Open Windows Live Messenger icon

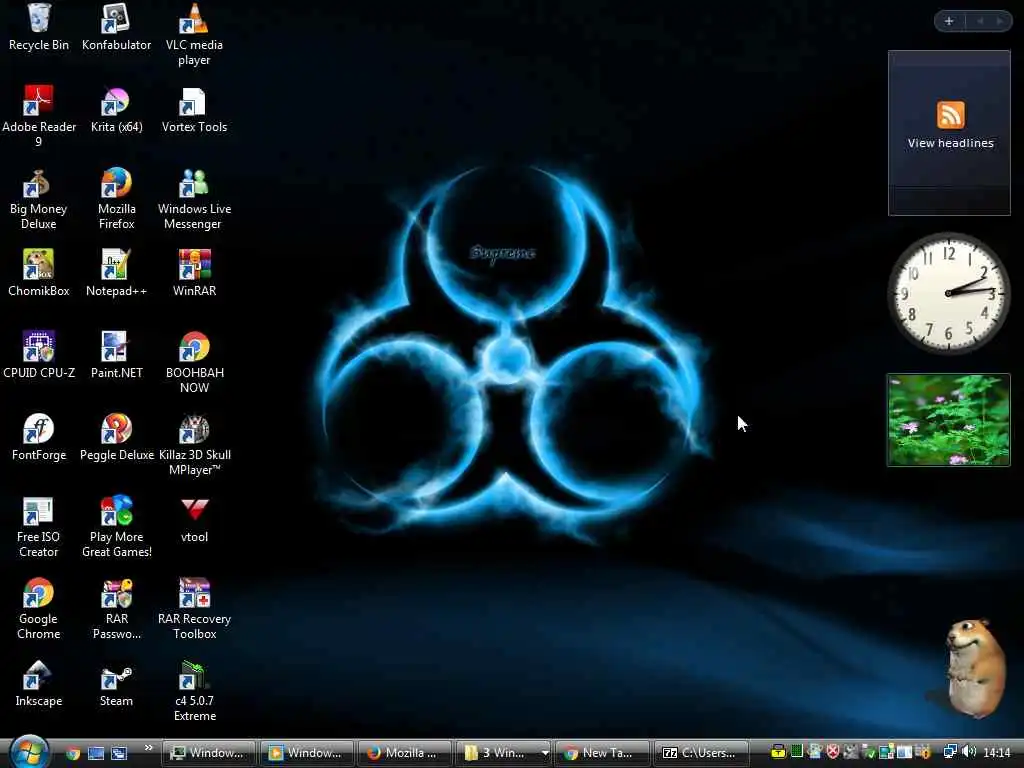194,199
